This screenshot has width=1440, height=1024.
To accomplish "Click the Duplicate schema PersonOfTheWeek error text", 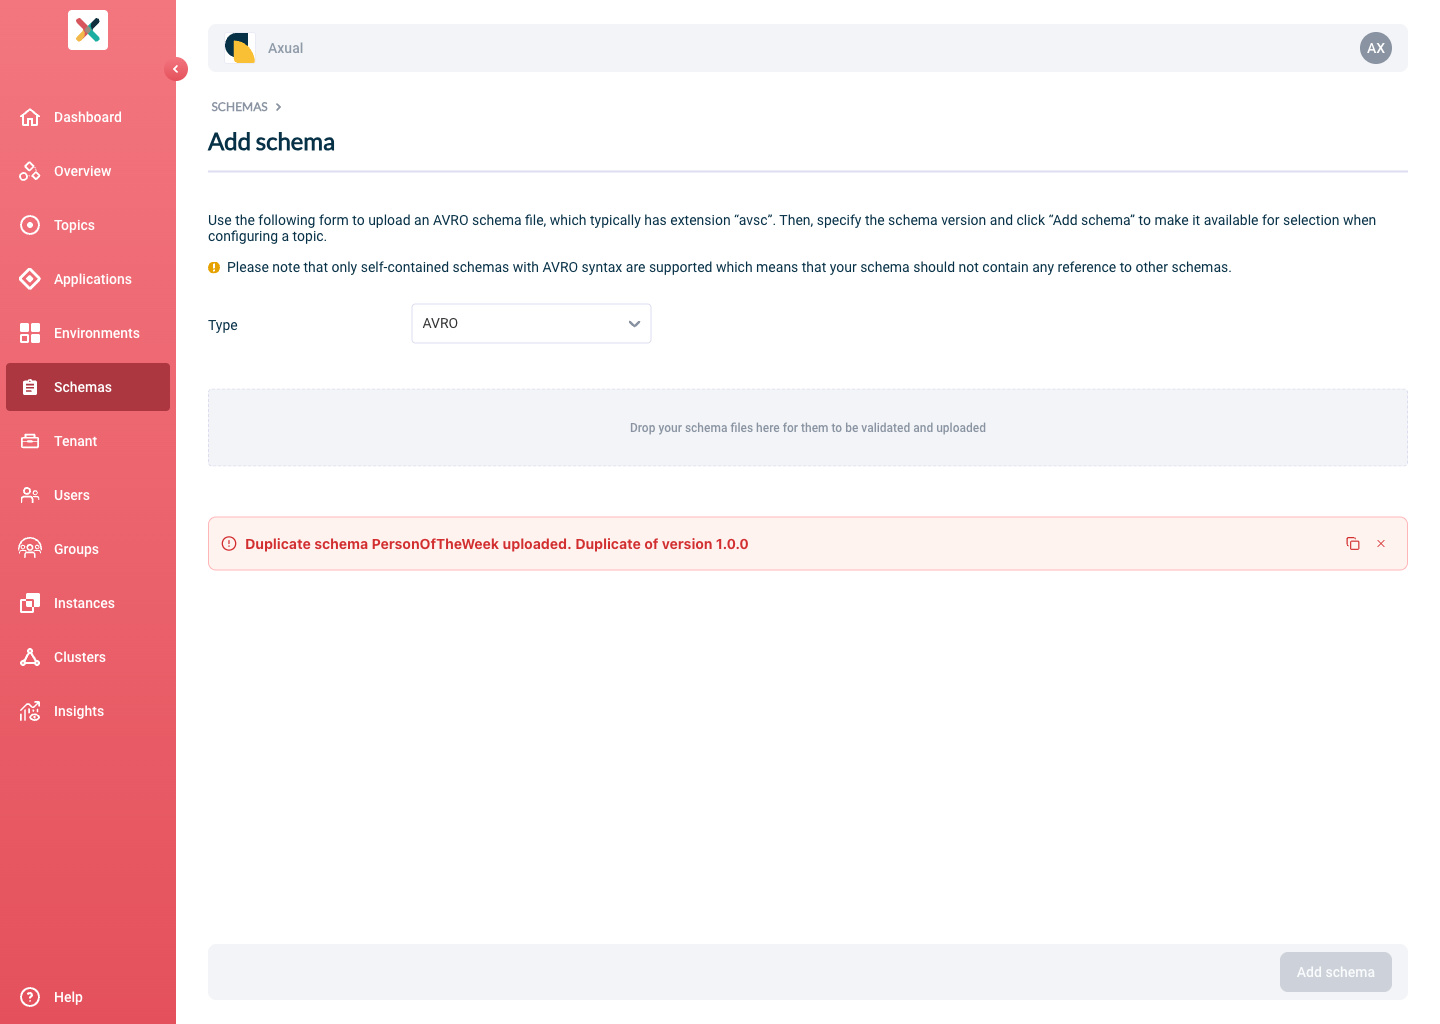I will coord(496,544).
